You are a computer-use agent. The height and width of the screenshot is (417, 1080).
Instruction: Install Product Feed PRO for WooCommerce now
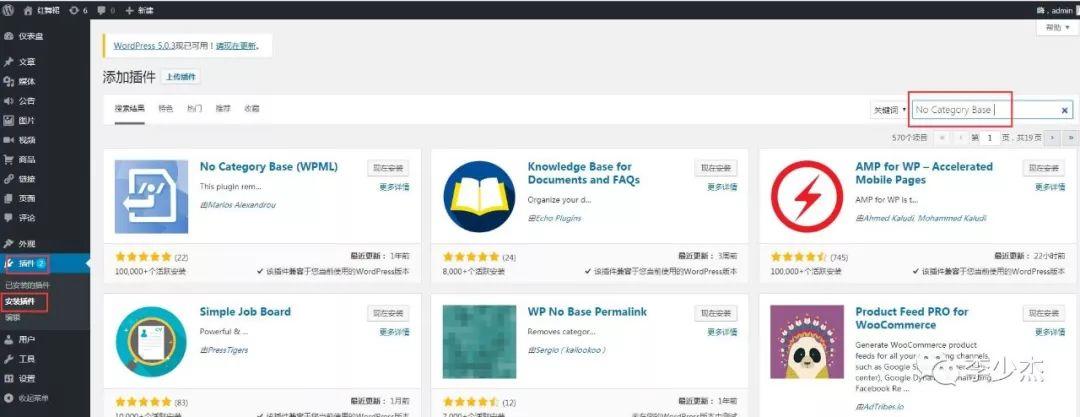(1043, 314)
